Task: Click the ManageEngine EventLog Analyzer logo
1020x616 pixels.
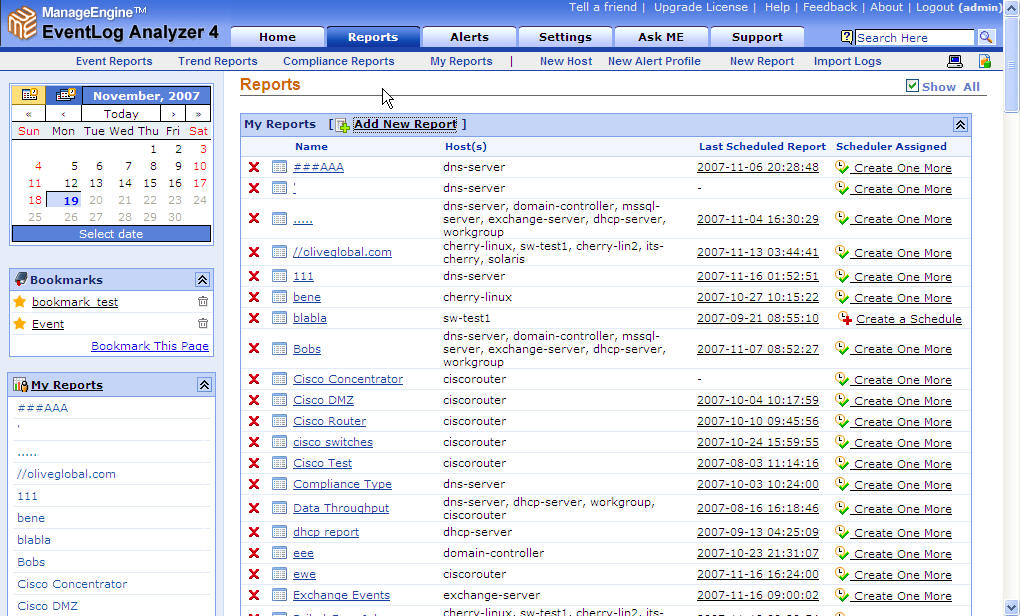Action: tap(113, 23)
